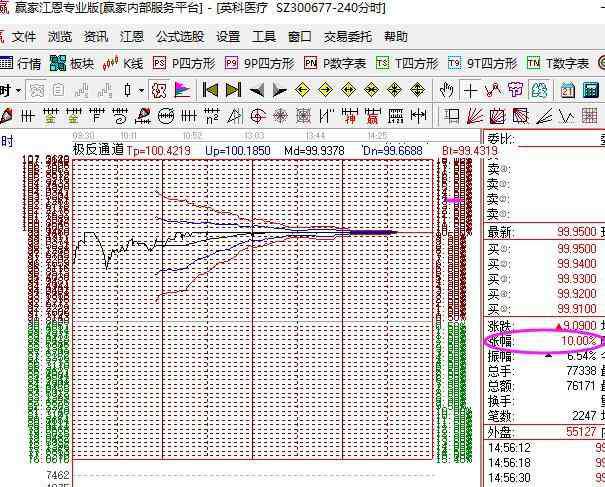Click the 涨幅 10.00% value
Screen dimensions: 605x487
coord(575,340)
